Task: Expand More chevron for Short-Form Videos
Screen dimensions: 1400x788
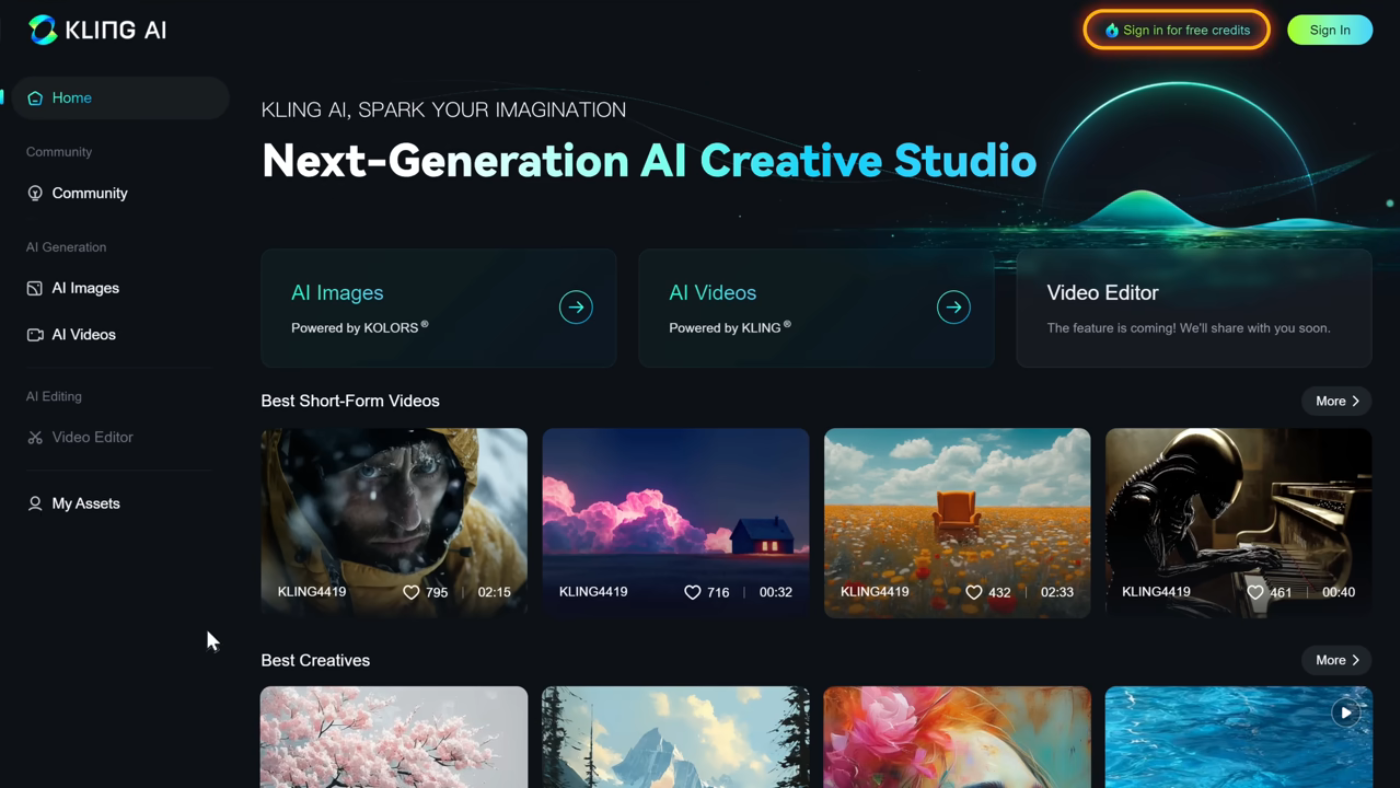Action: 1356,401
